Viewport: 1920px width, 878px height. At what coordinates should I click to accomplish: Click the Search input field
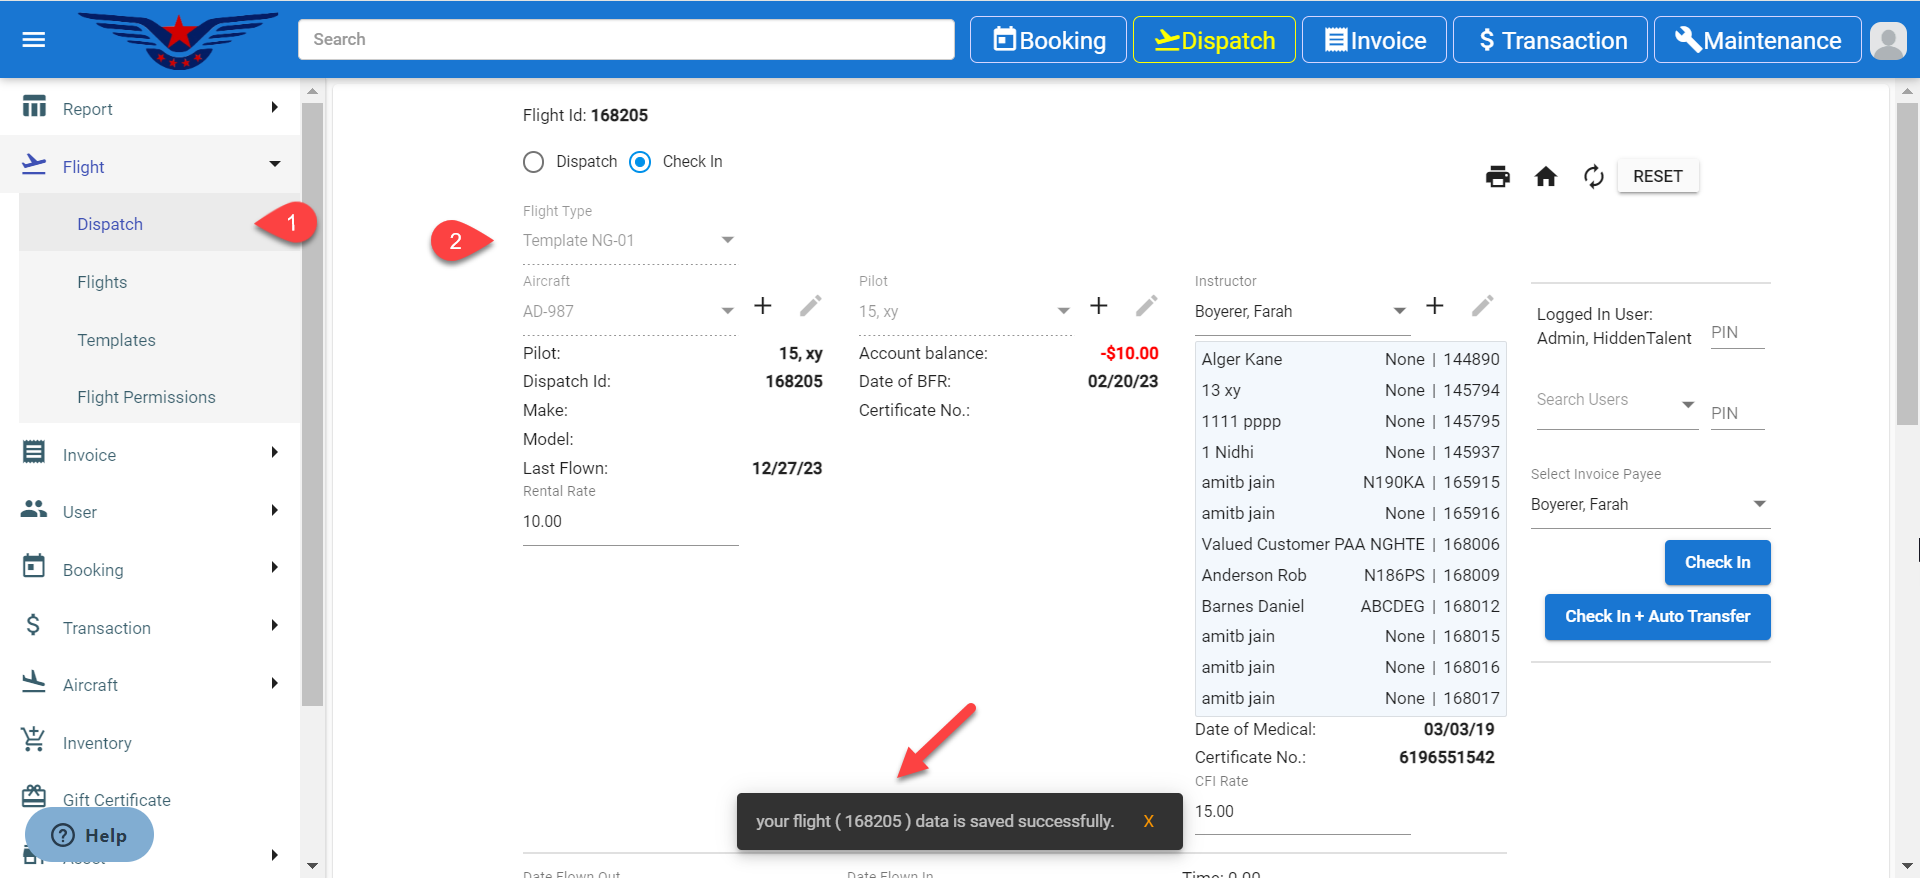pos(626,40)
